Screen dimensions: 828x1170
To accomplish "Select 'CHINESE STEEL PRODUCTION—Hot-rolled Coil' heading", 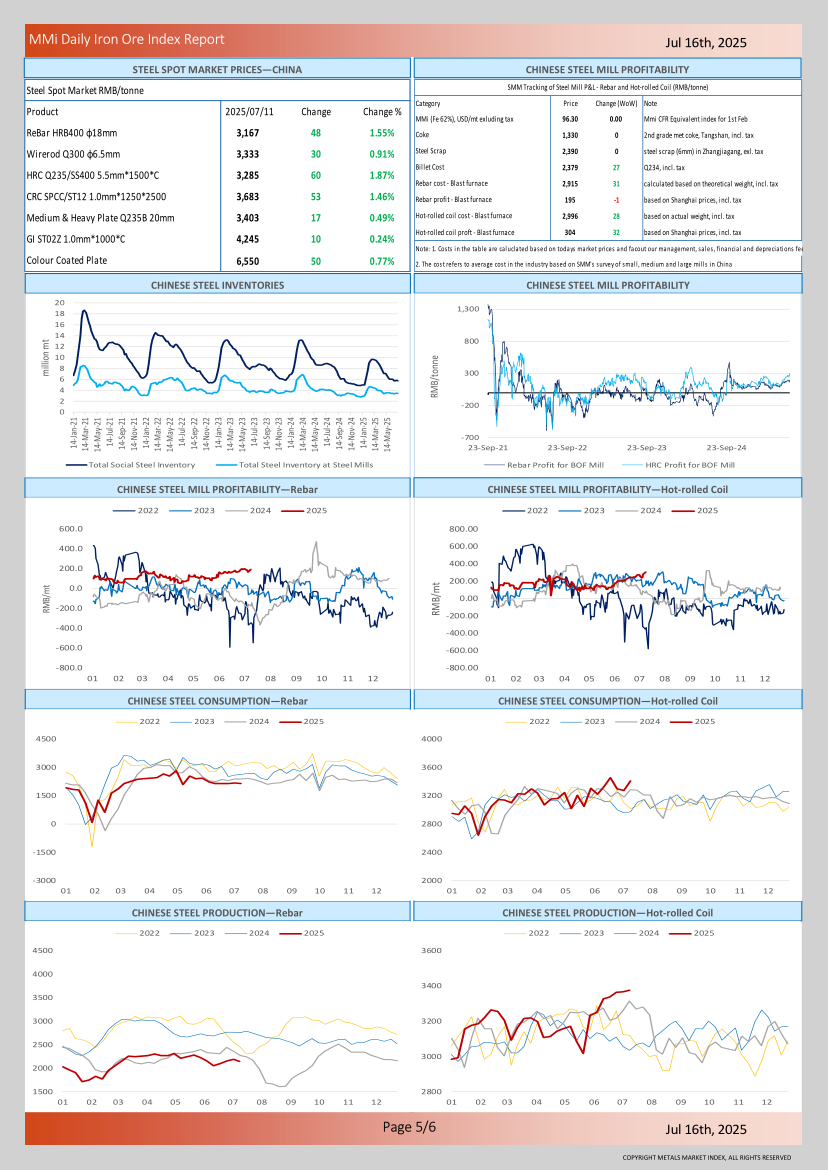I will click(607, 913).
